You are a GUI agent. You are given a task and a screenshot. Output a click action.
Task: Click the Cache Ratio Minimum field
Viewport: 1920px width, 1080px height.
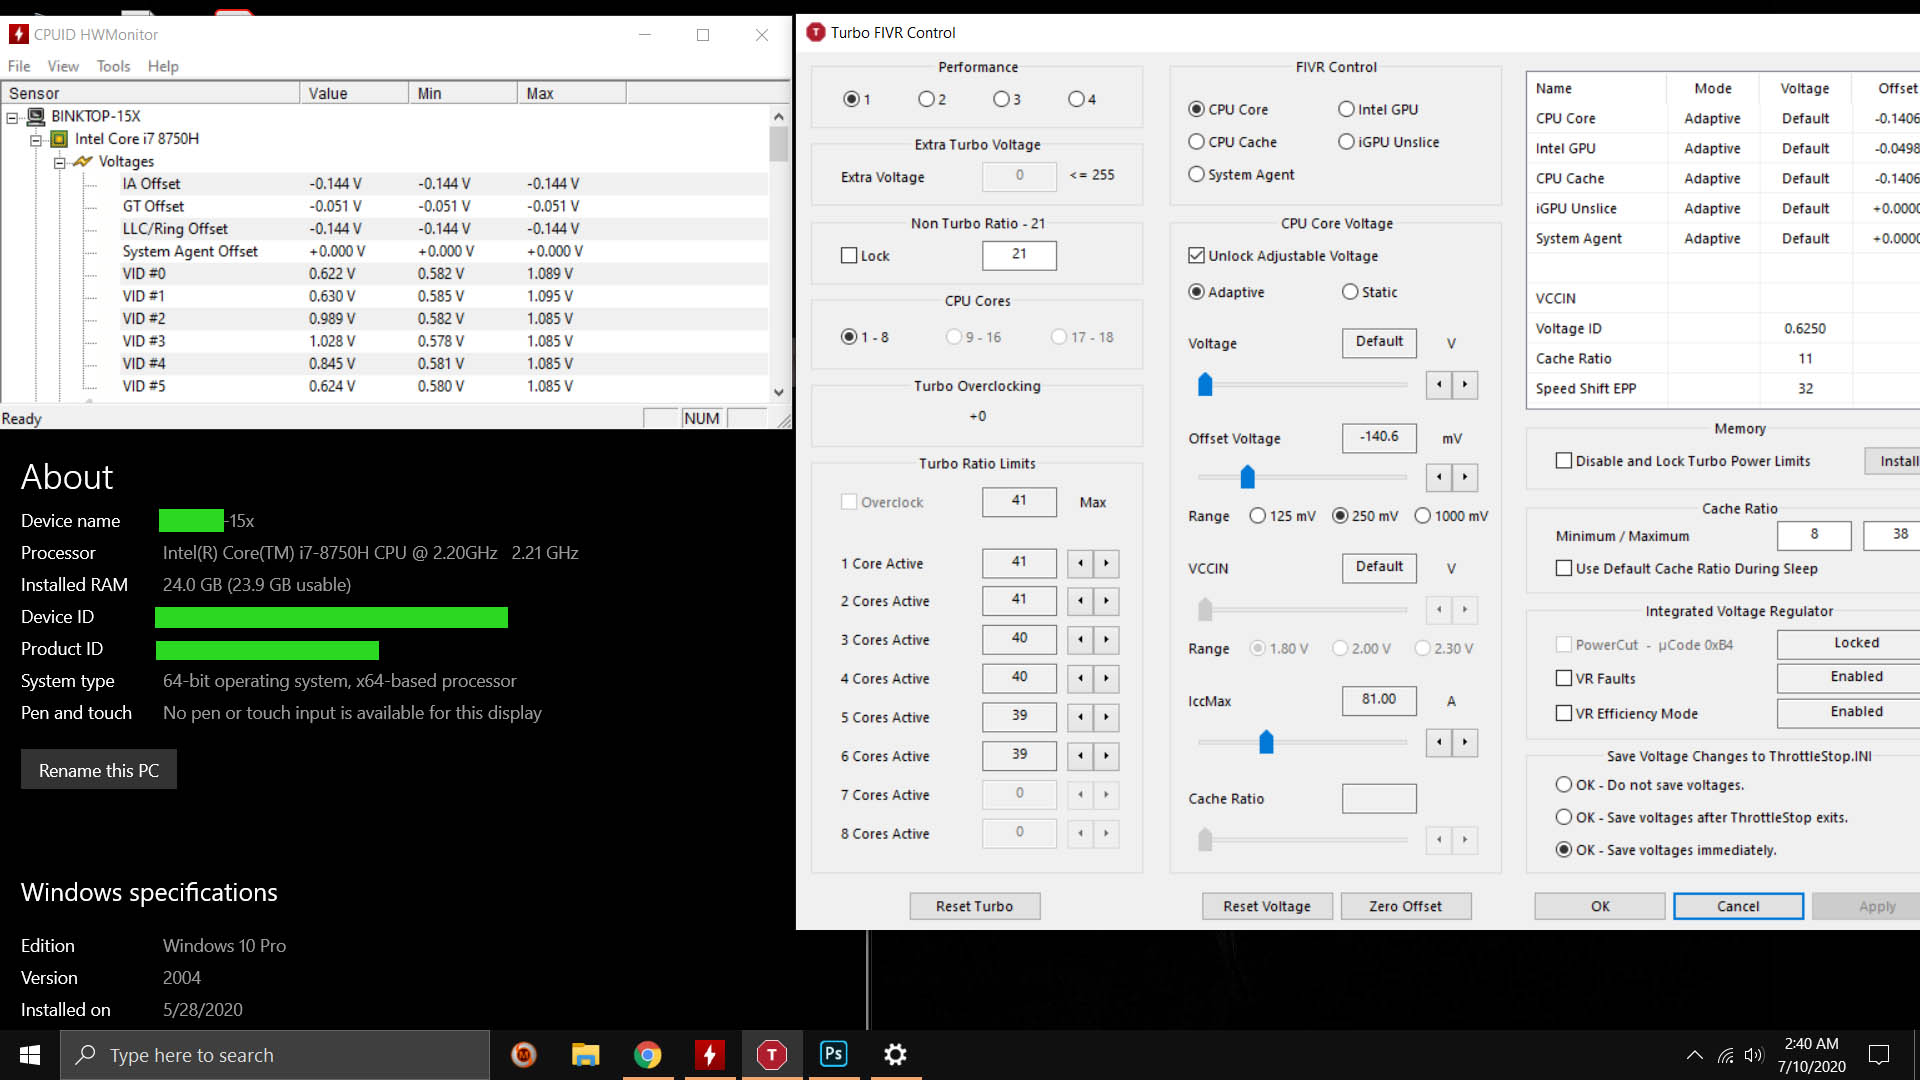[1814, 535]
